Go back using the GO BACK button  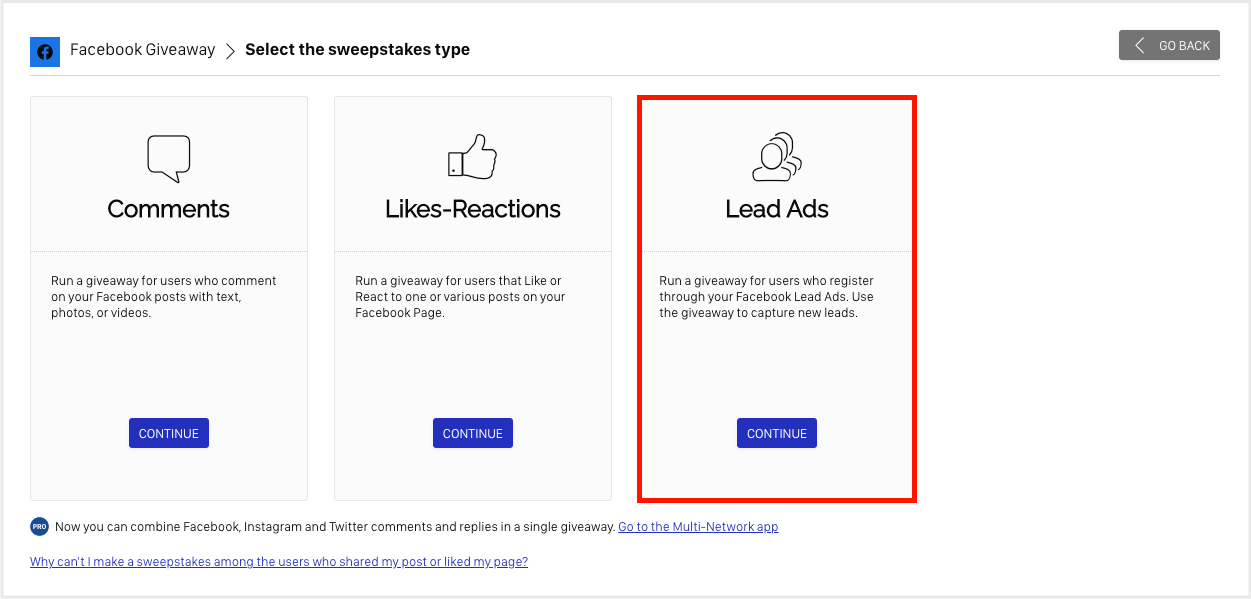1169,45
